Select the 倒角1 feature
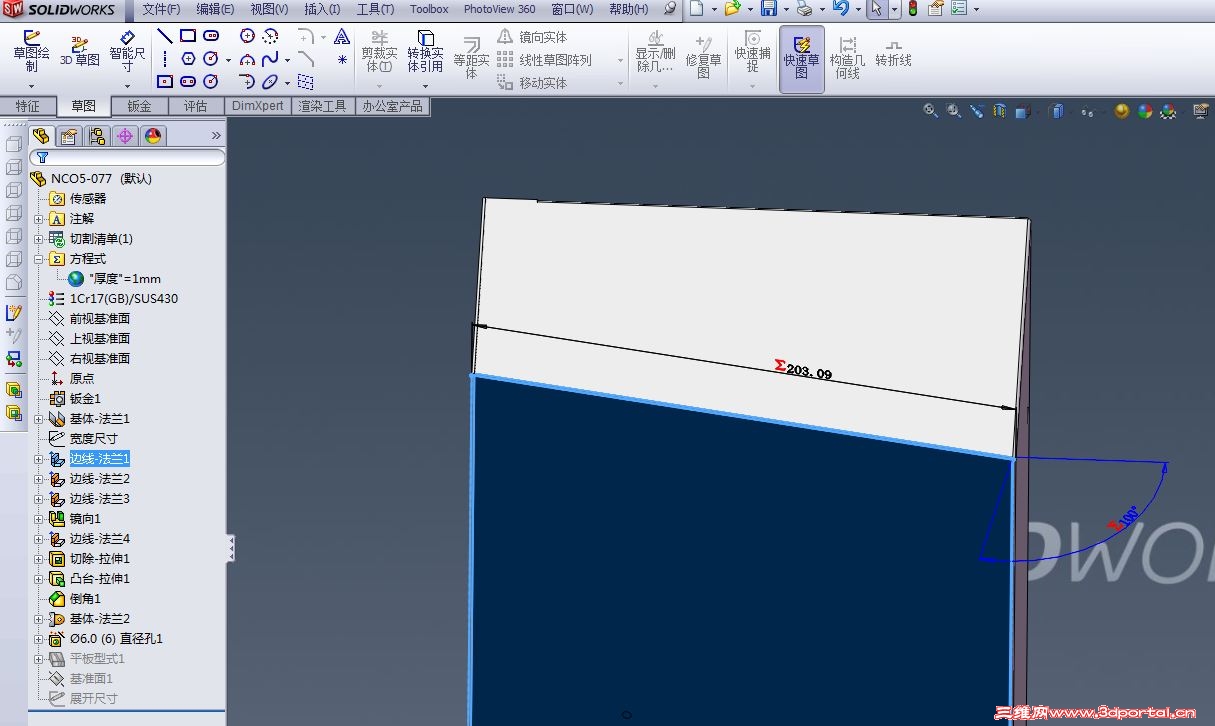Image resolution: width=1215 pixels, height=726 pixels. 85,598
